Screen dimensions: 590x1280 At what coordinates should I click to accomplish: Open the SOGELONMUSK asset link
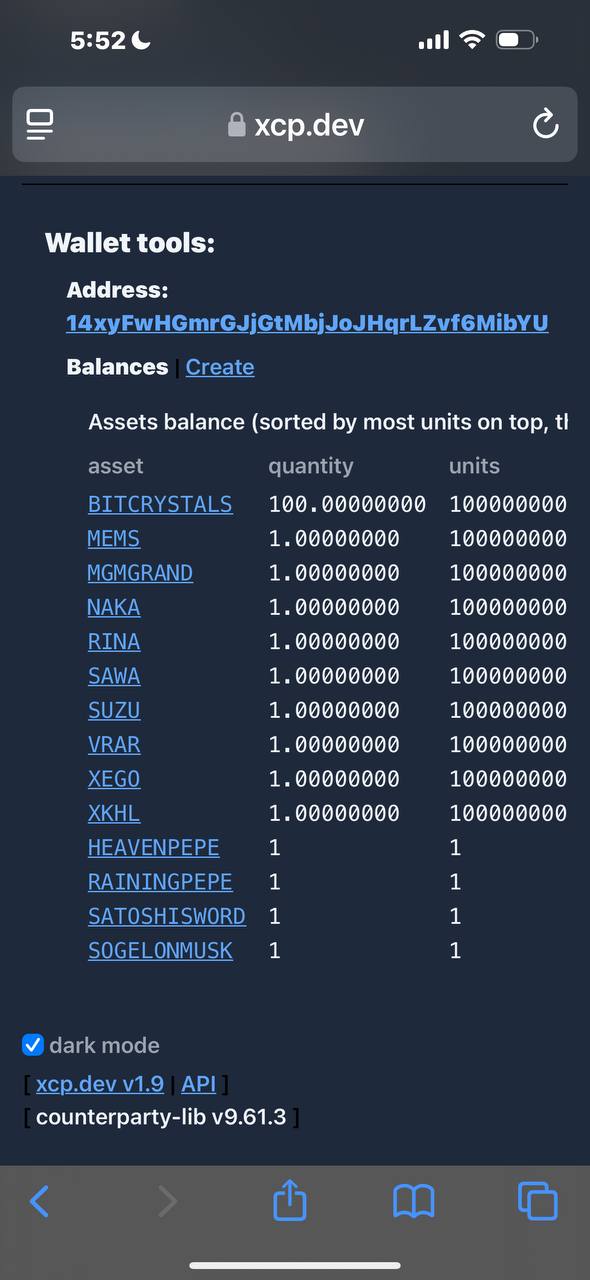coord(160,950)
